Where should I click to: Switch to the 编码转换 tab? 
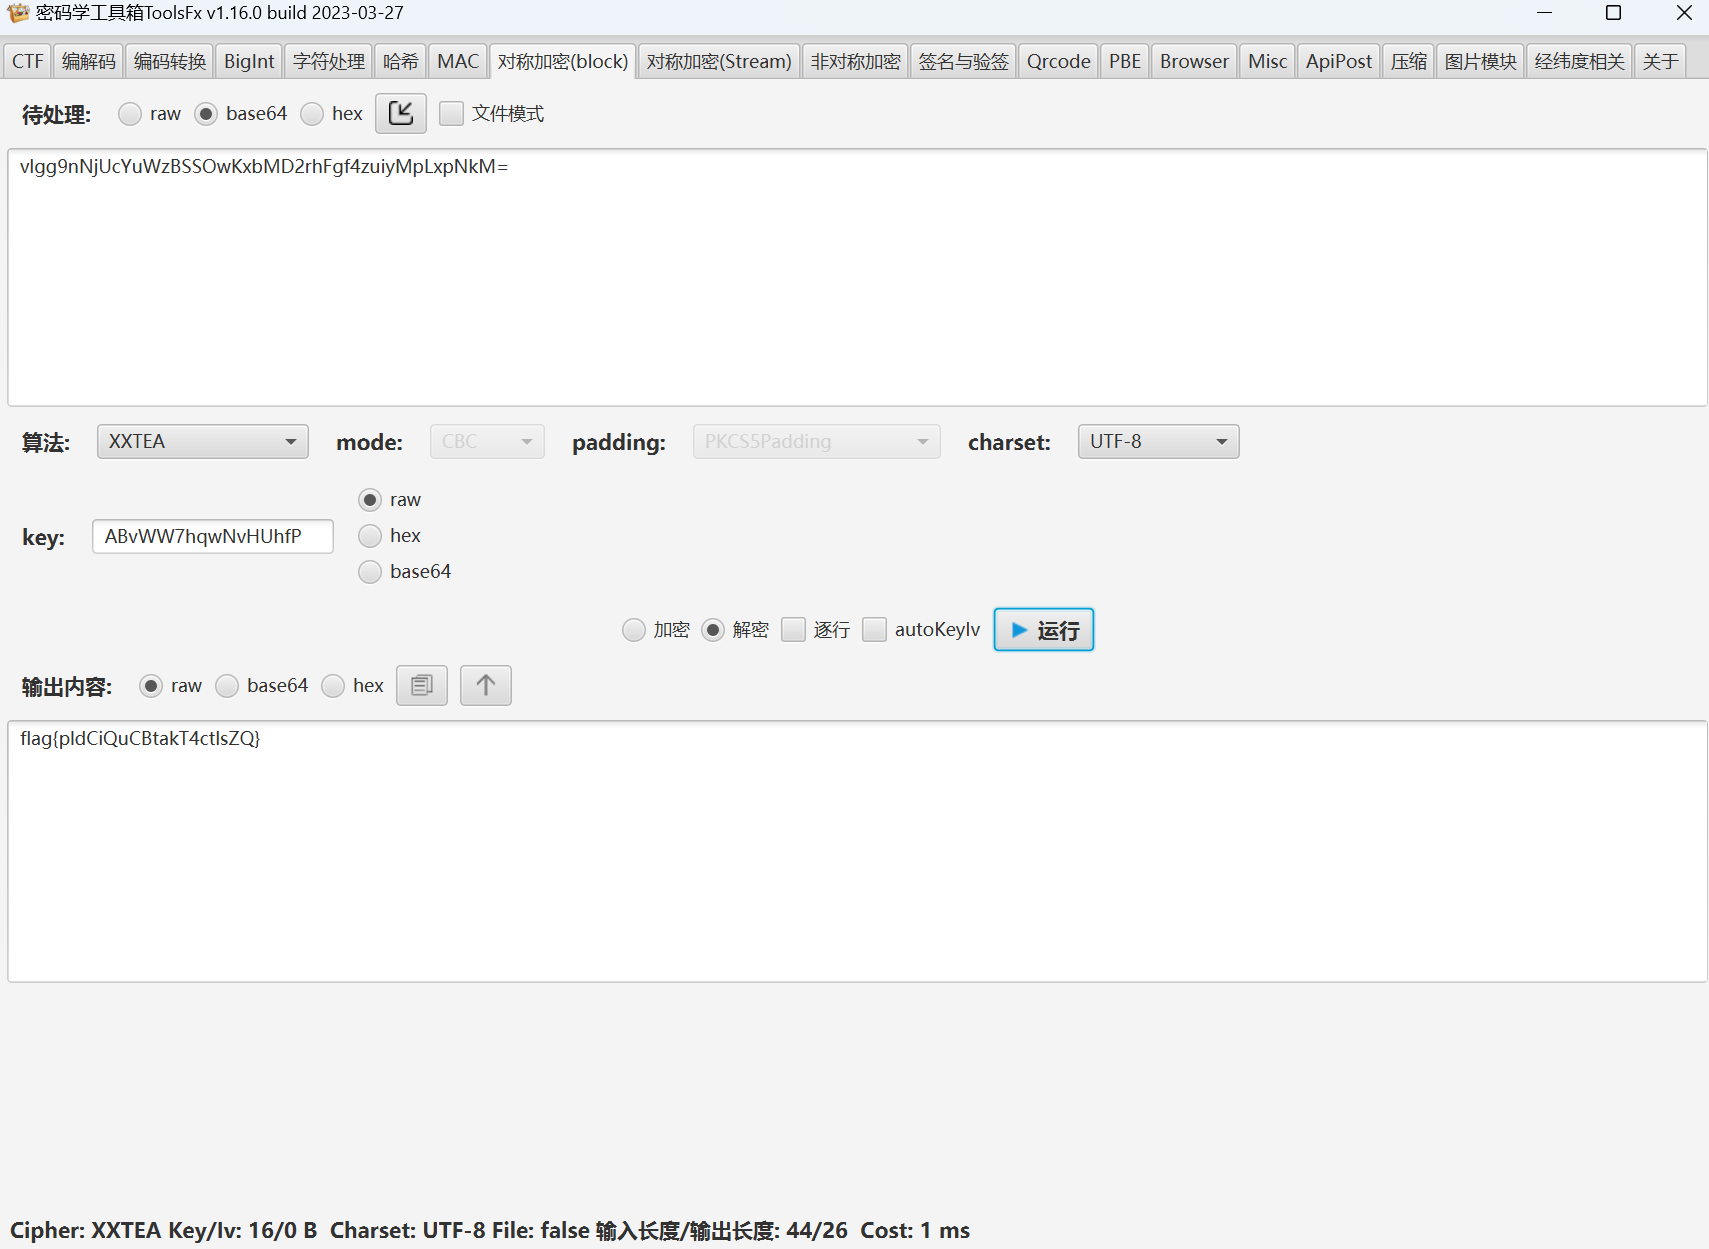[170, 61]
